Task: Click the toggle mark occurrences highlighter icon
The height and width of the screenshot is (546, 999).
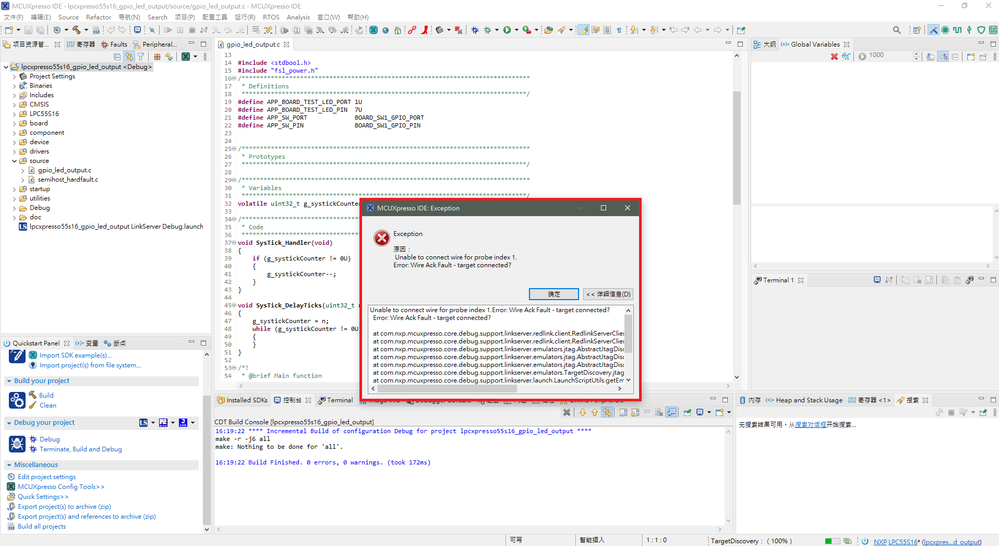Action: click(583, 30)
